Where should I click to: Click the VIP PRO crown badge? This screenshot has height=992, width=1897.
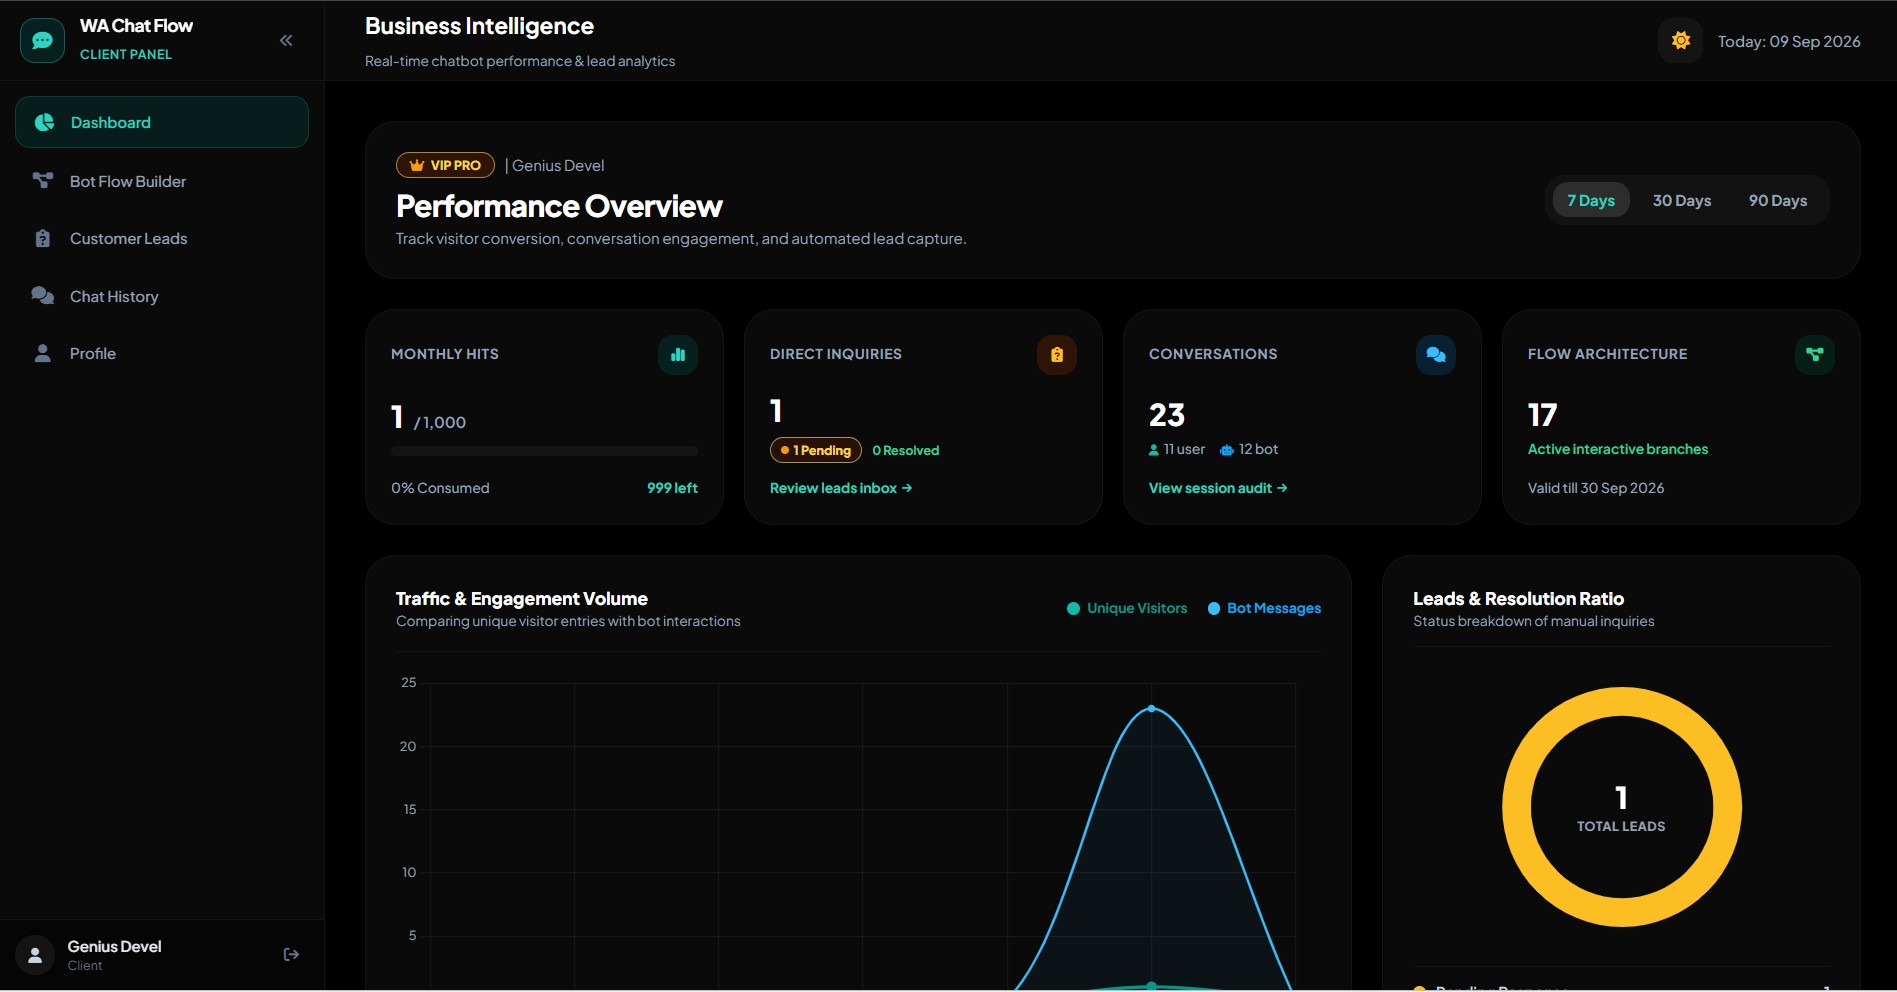click(x=446, y=165)
